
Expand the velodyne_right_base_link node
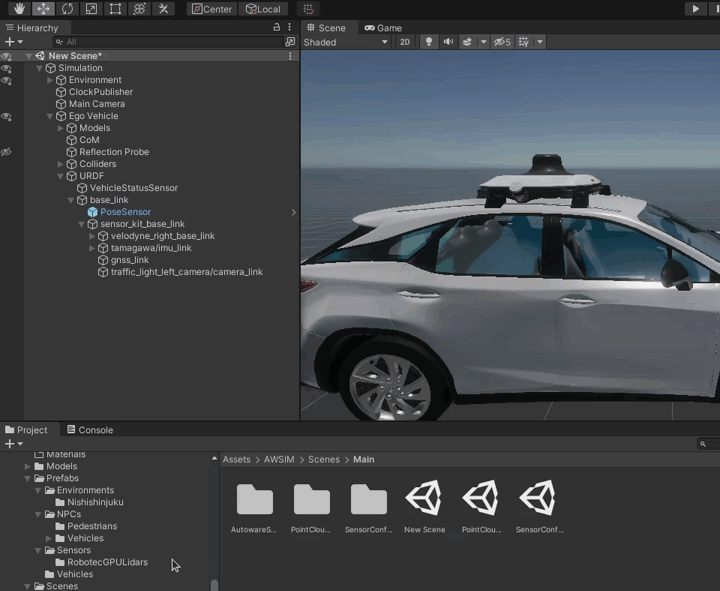[92, 236]
